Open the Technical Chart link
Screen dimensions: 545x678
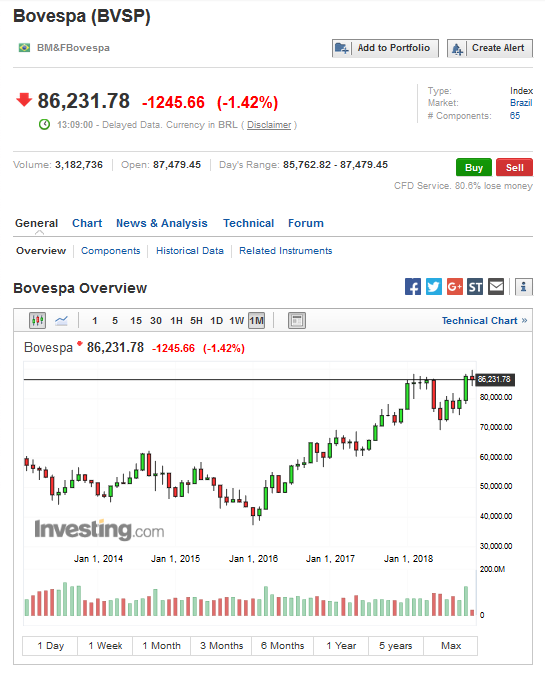coord(484,321)
